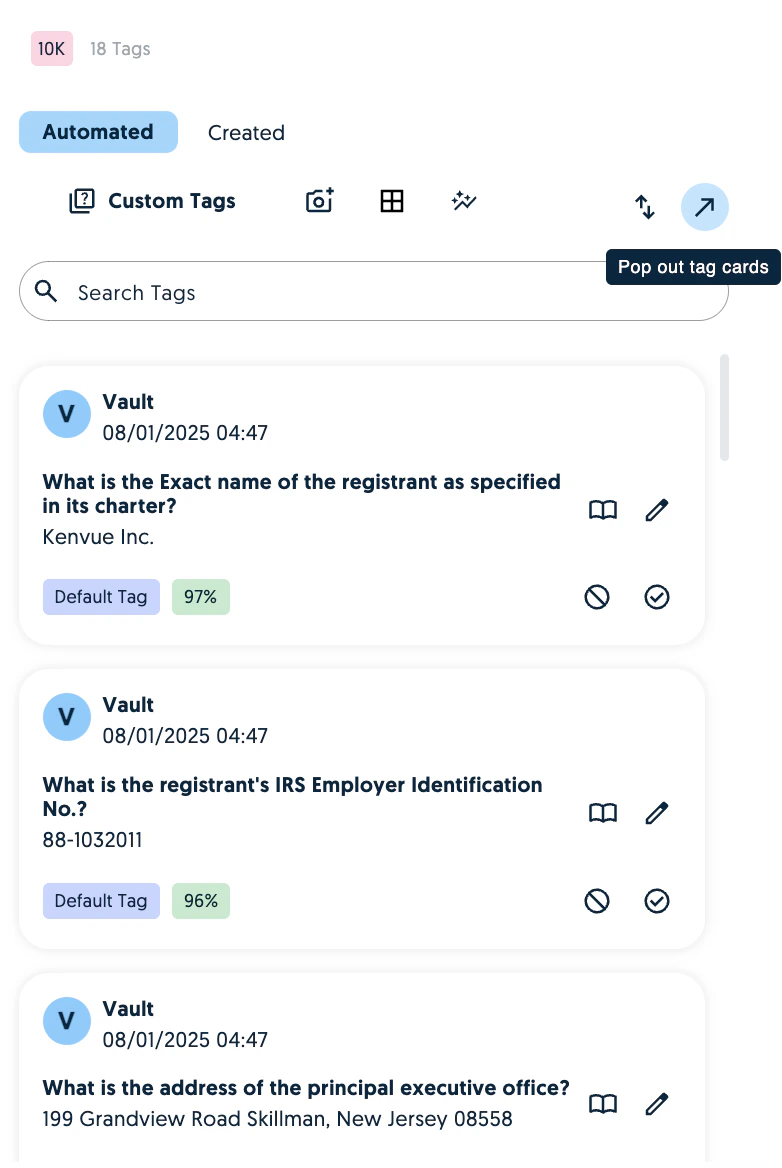Click the 18 Tags count label

tap(120, 48)
